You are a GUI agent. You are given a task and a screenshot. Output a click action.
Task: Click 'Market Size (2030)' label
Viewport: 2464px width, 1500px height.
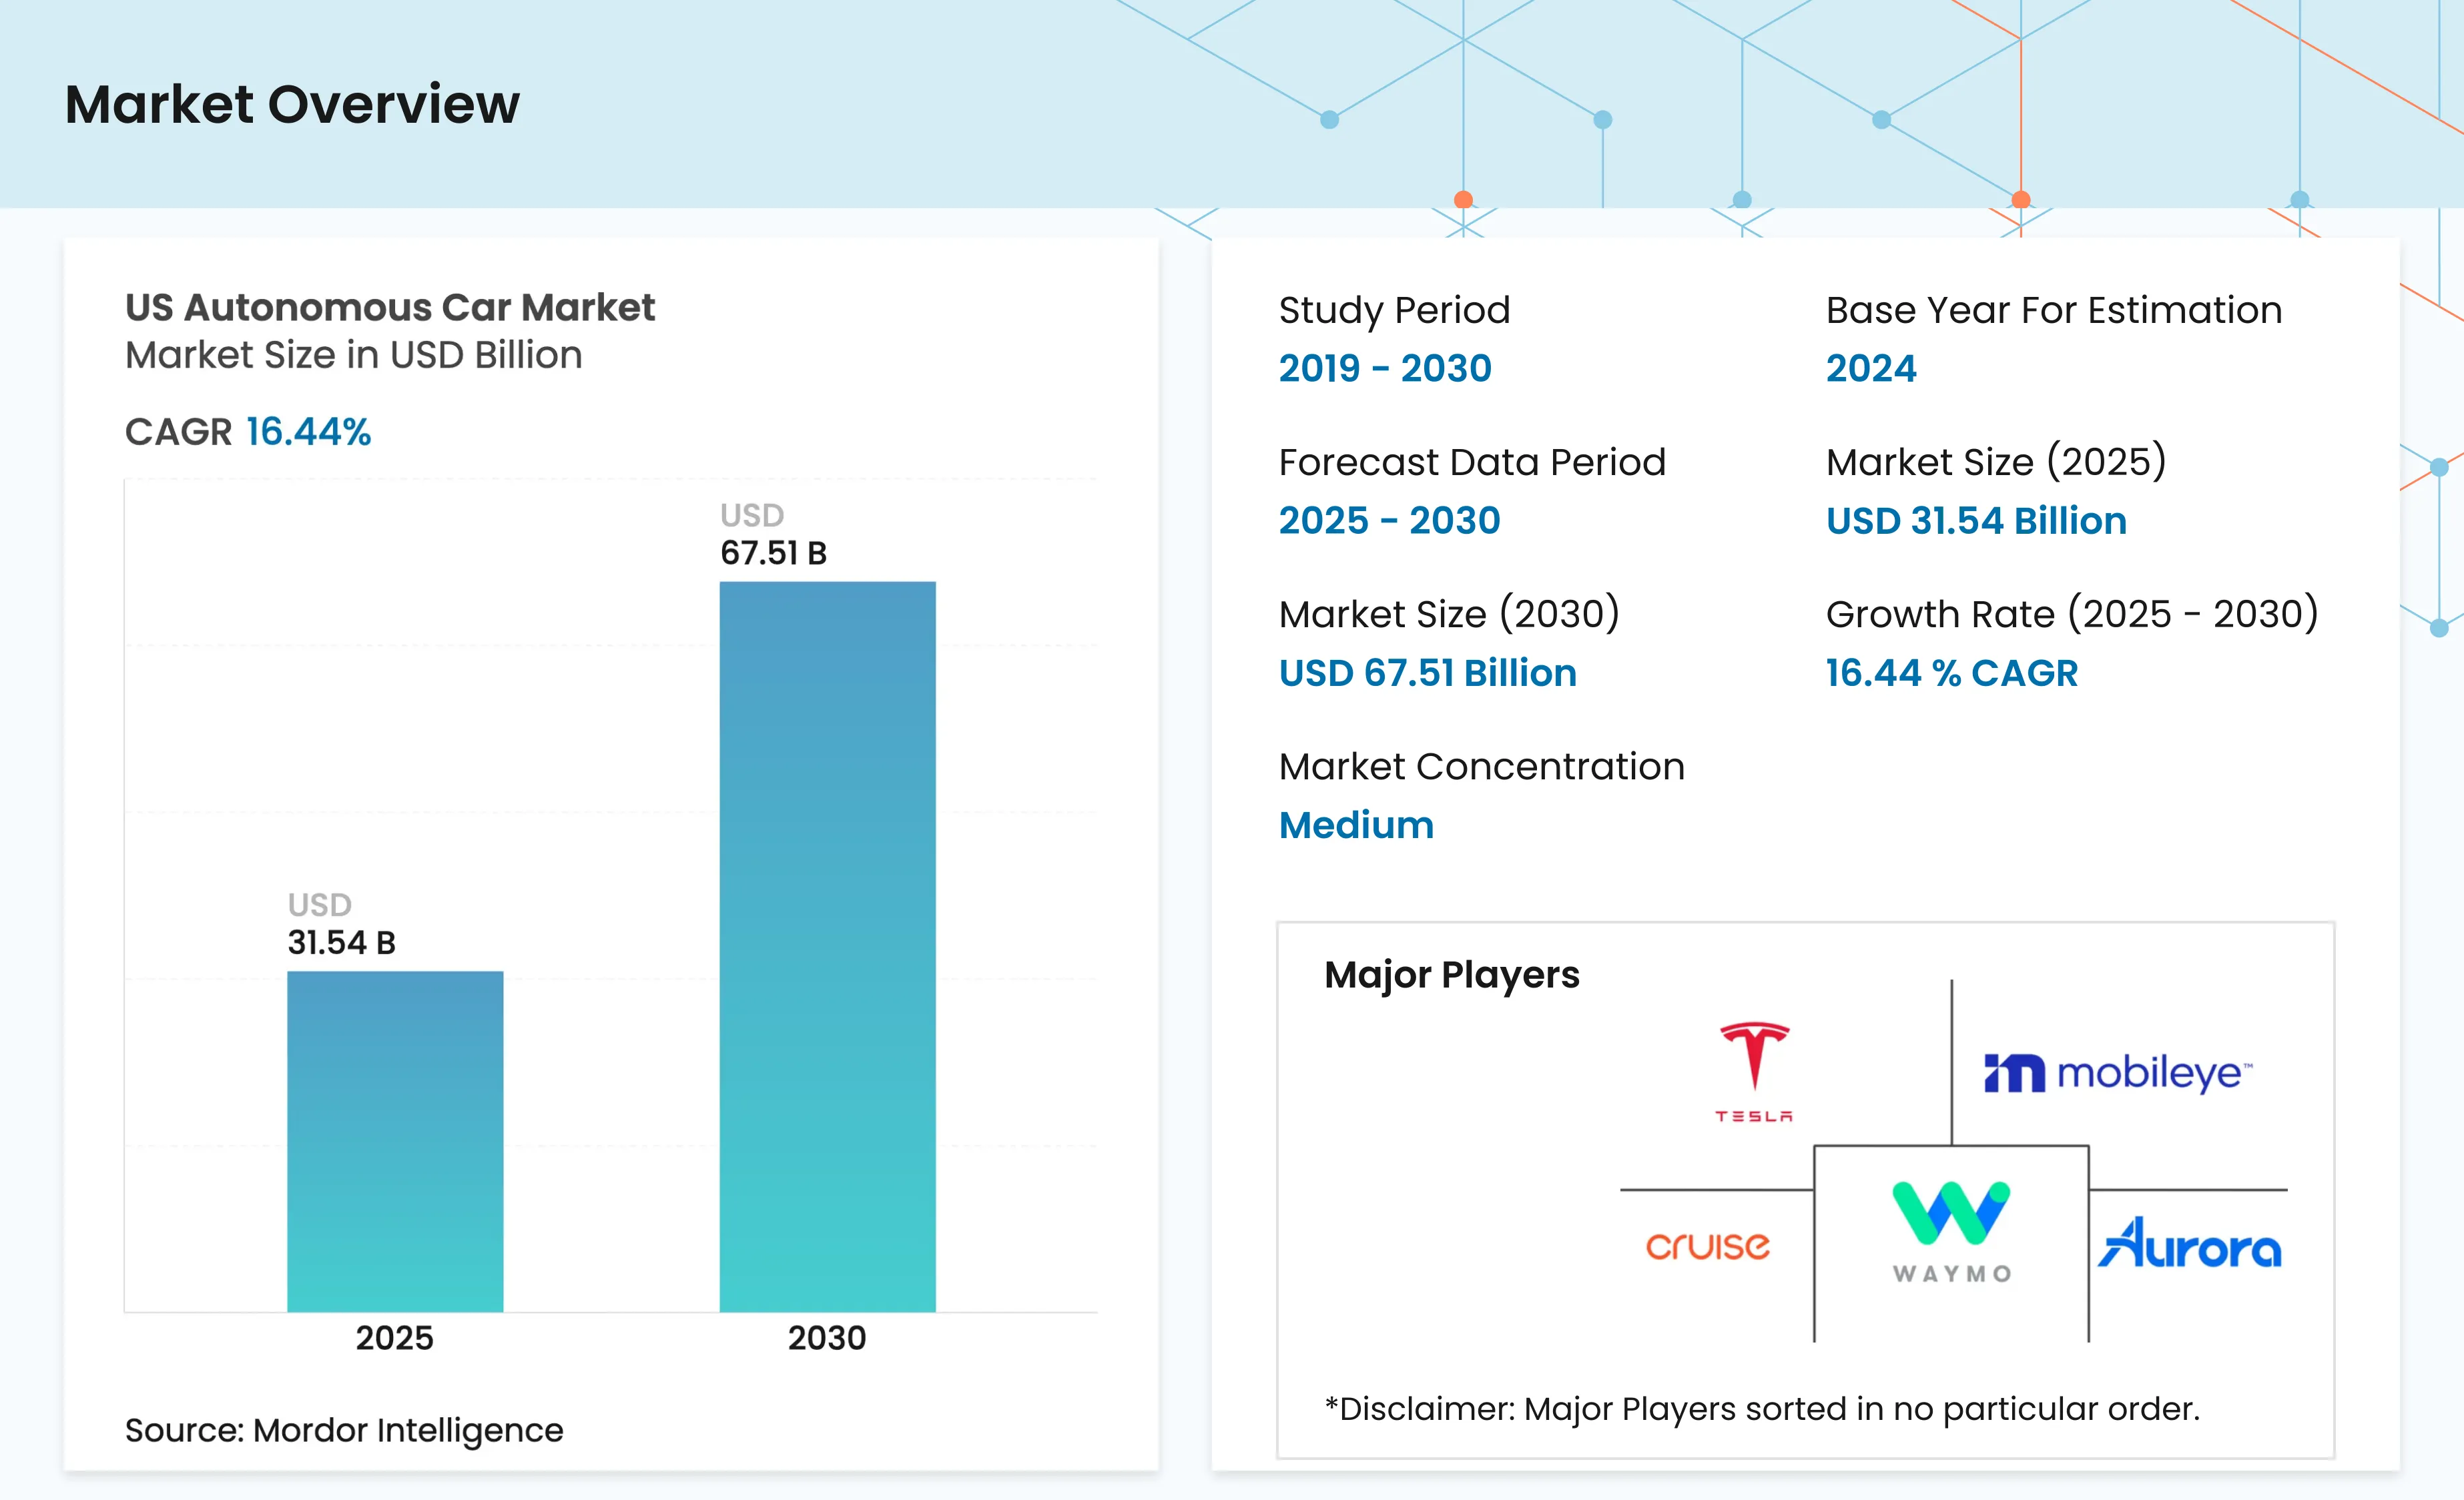(1449, 614)
